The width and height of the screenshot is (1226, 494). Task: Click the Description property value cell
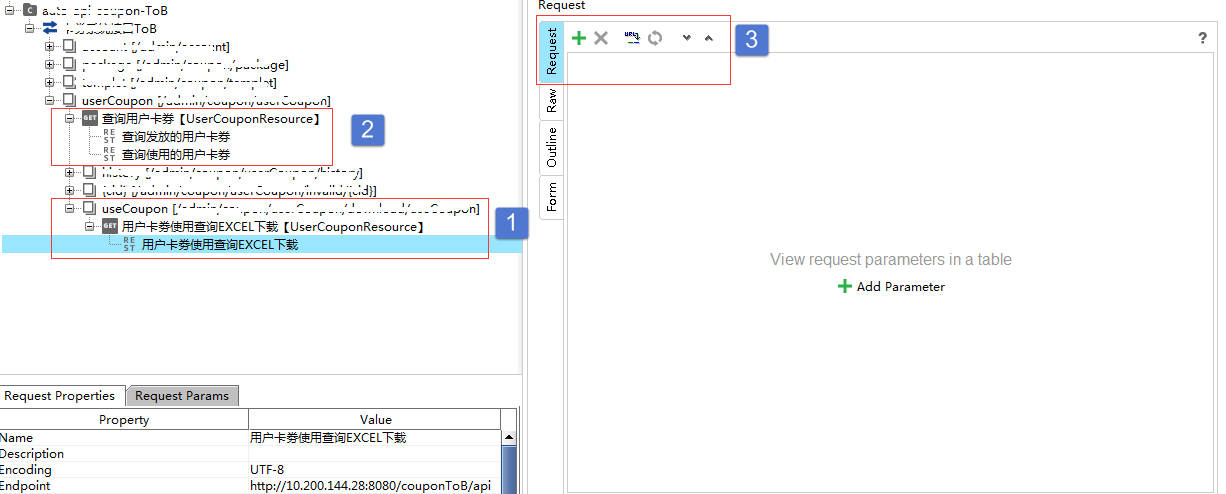[x=374, y=453]
